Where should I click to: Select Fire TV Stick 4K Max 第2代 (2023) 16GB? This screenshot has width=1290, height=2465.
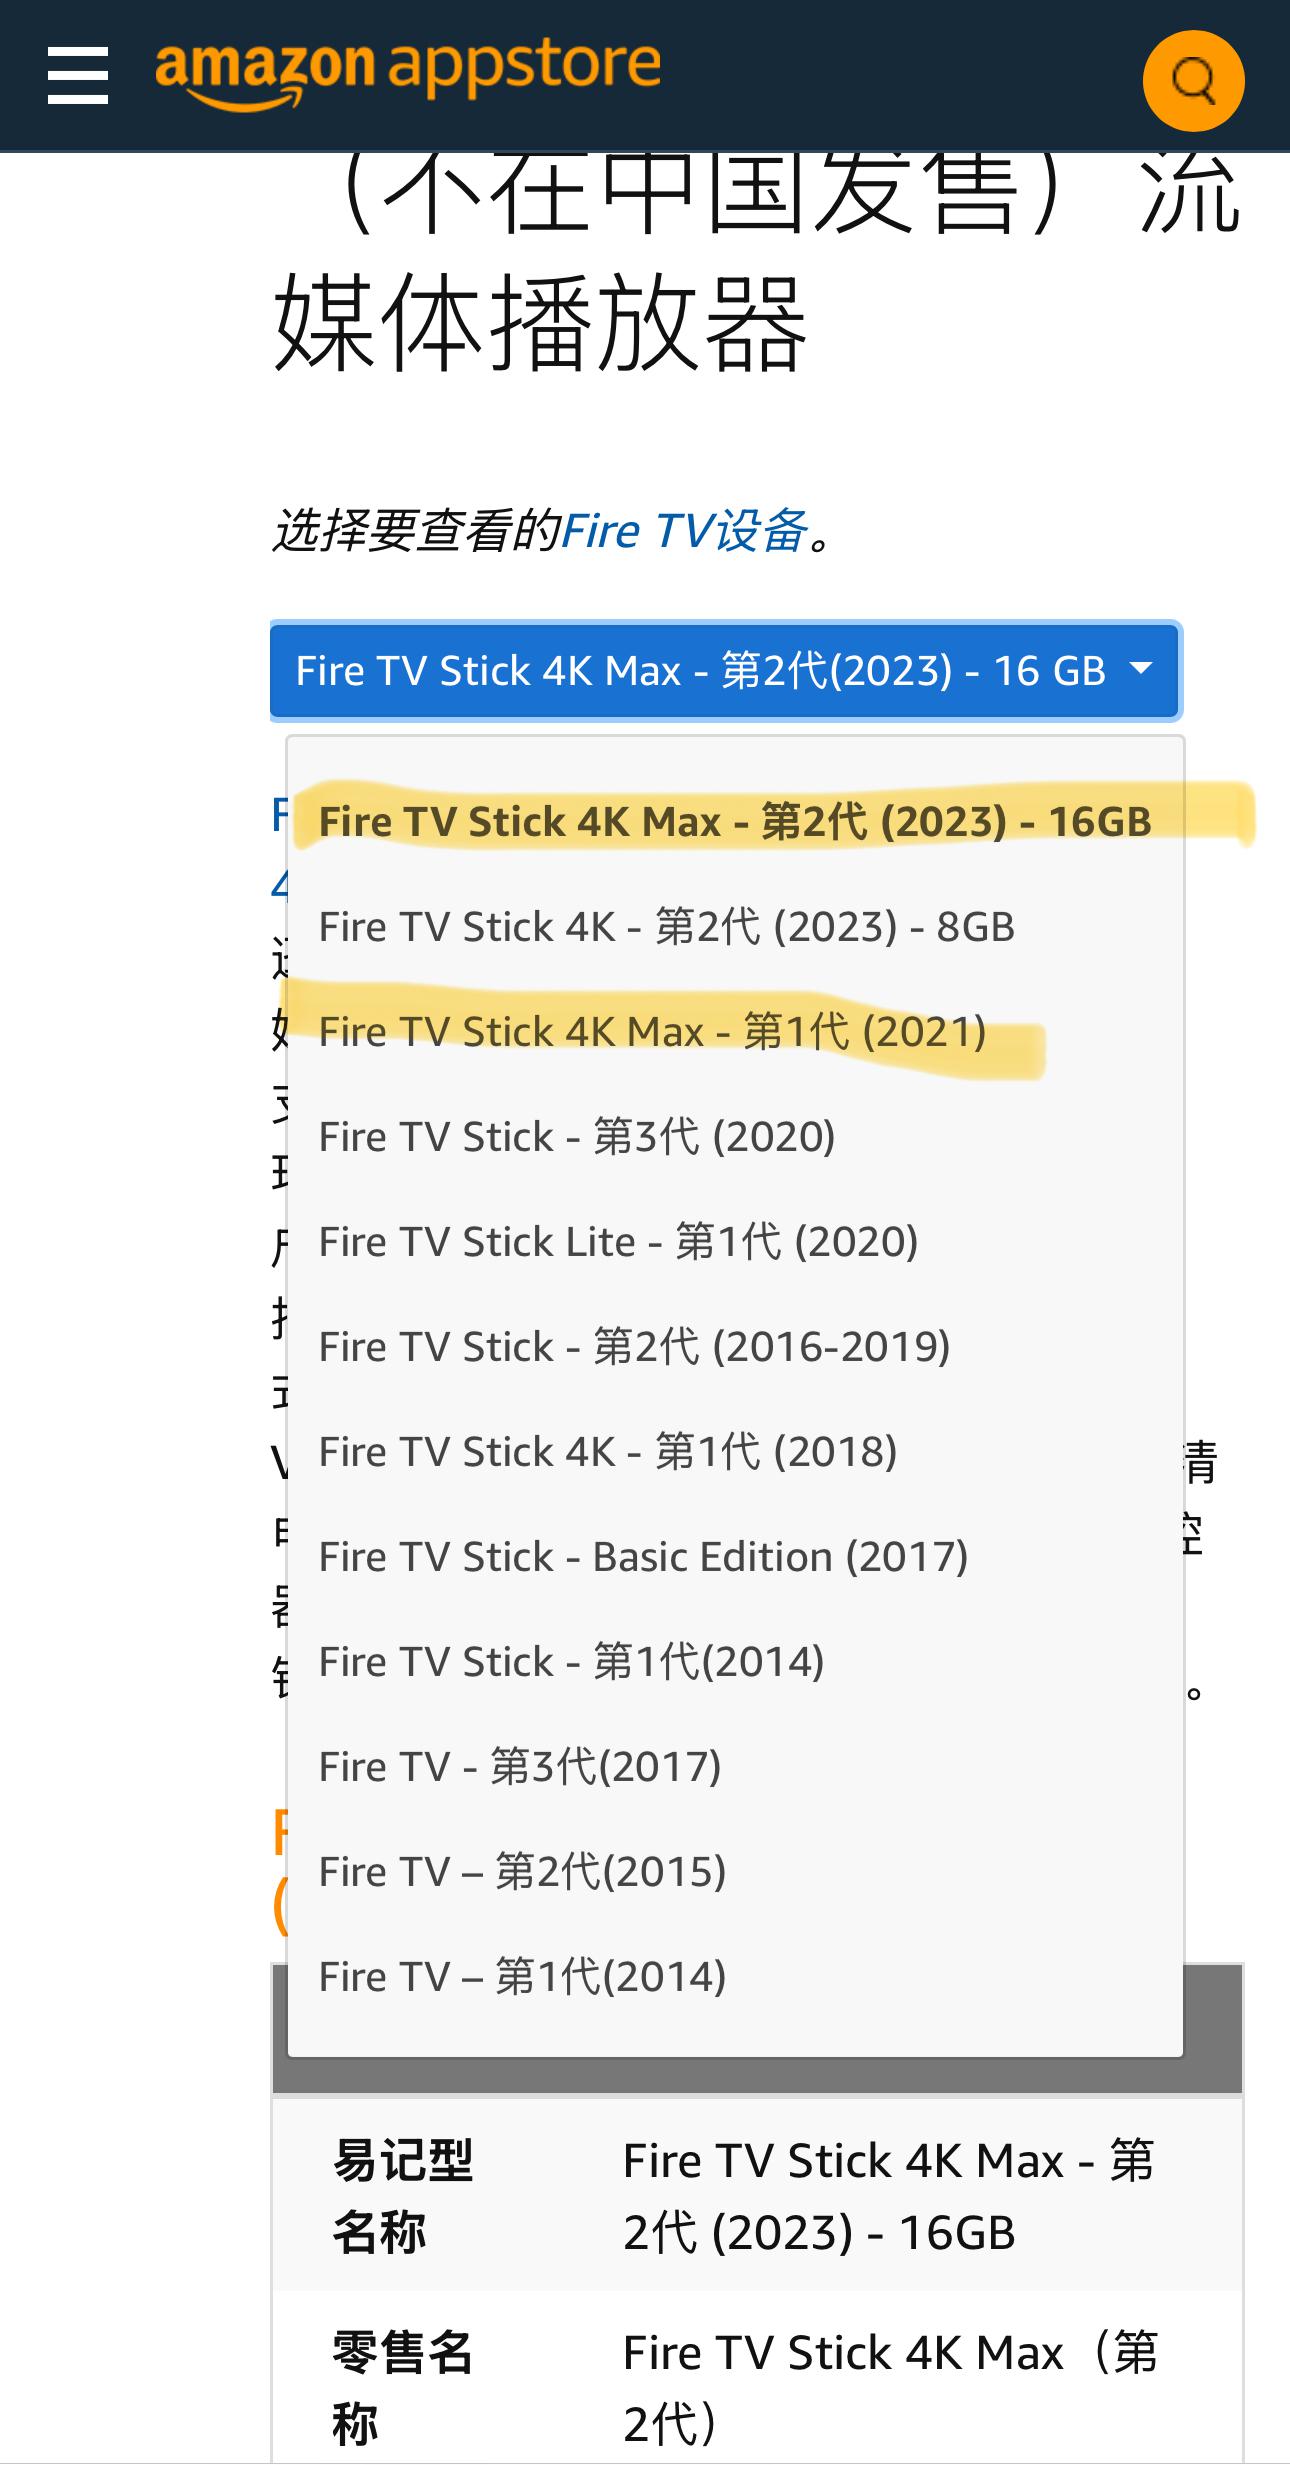pyautogui.click(x=734, y=822)
